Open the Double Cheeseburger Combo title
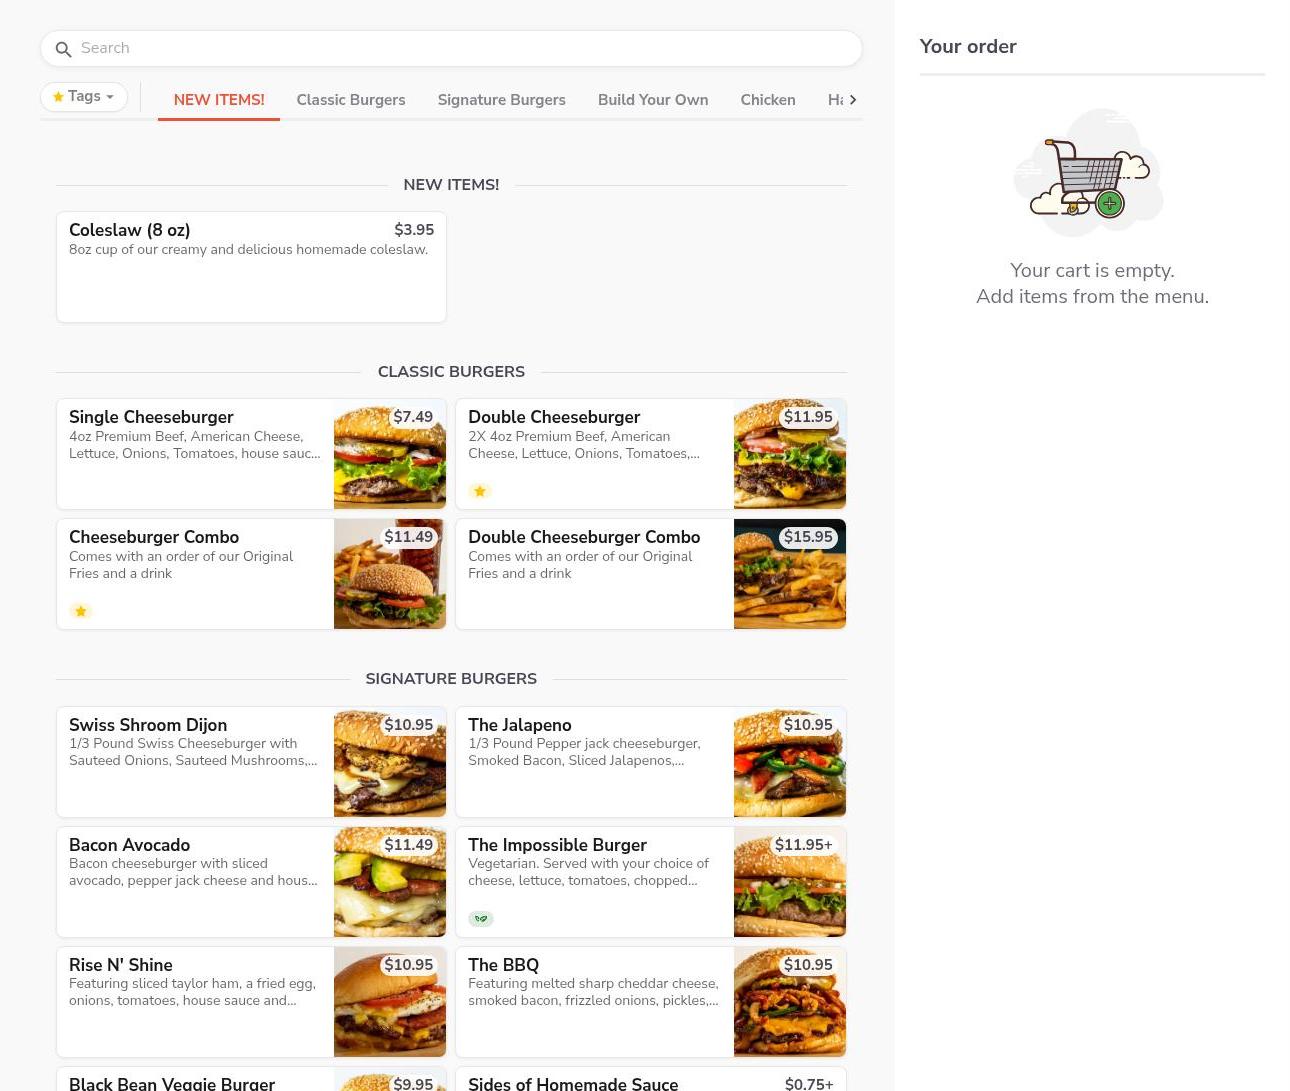The height and width of the screenshot is (1091, 1290). [584, 537]
